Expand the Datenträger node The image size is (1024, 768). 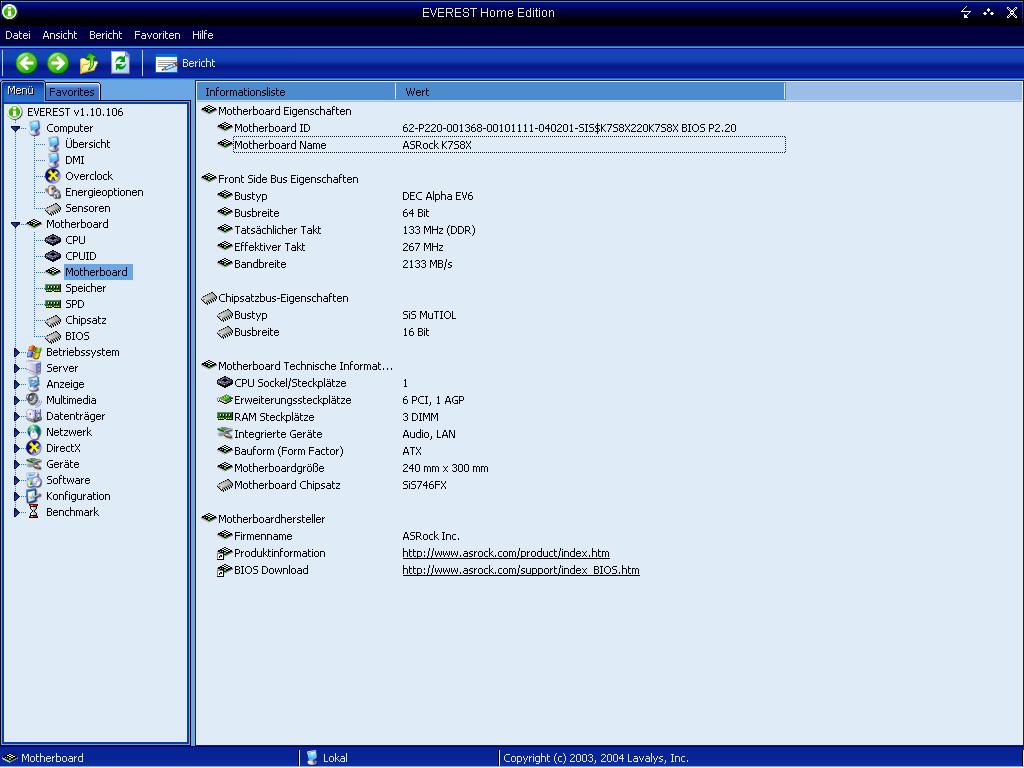(17, 416)
